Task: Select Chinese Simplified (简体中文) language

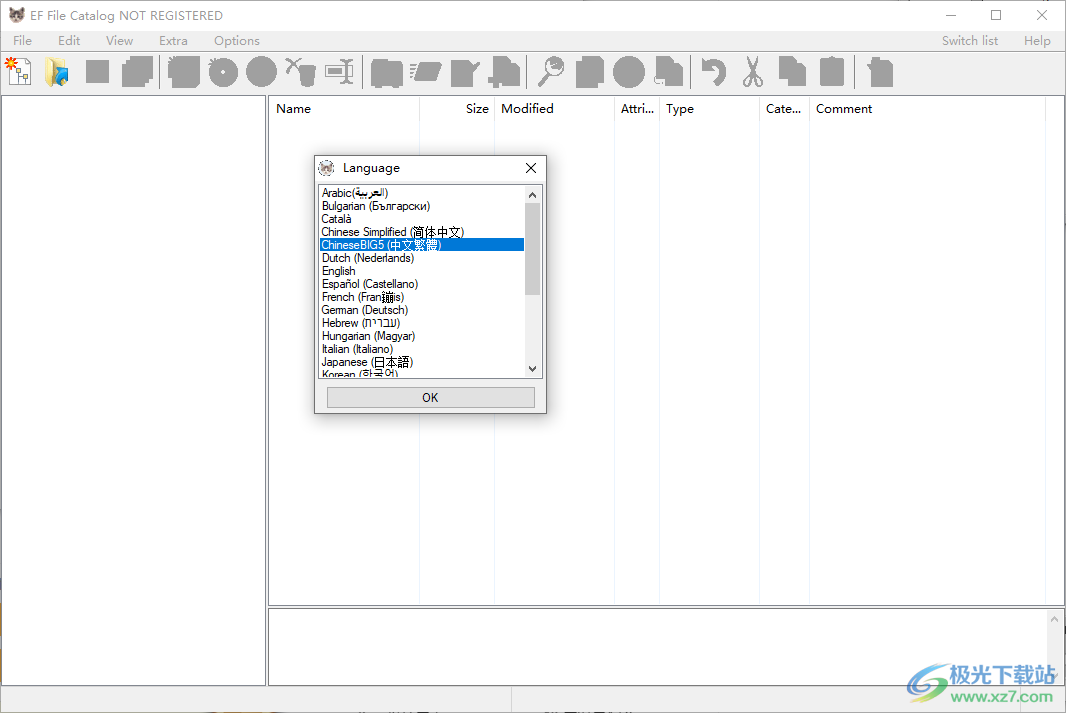Action: coord(422,232)
